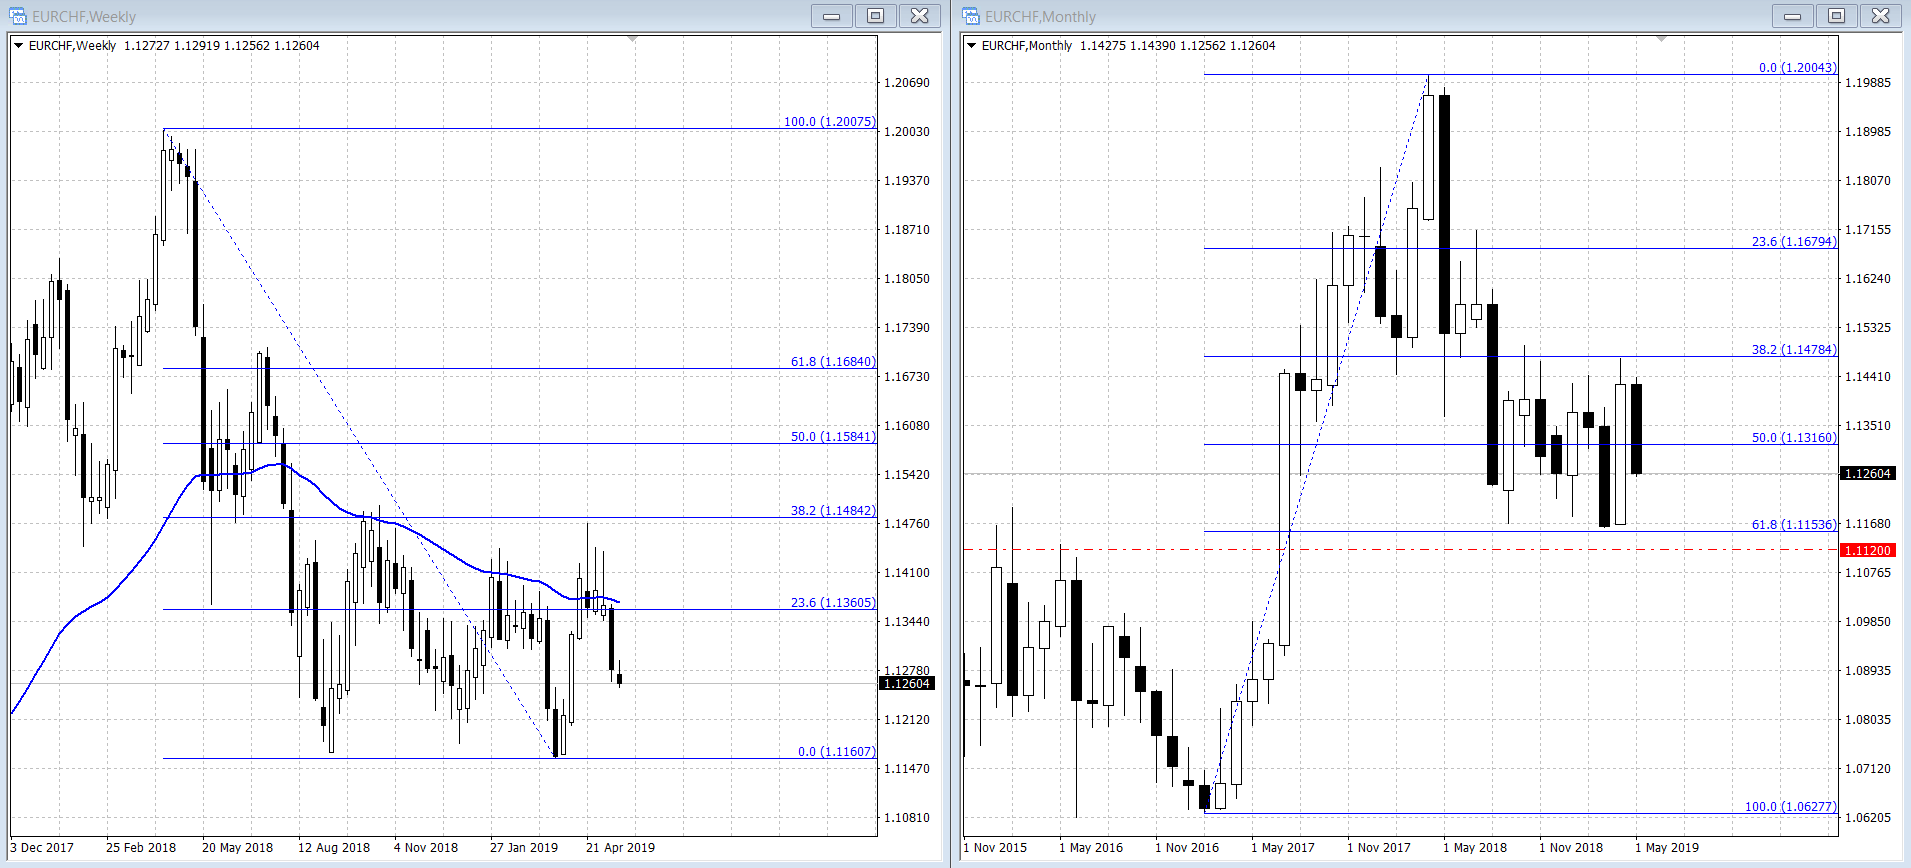Open the triangle menu beside EURCHF,Monthly label
1911x868 pixels.
tap(971, 45)
